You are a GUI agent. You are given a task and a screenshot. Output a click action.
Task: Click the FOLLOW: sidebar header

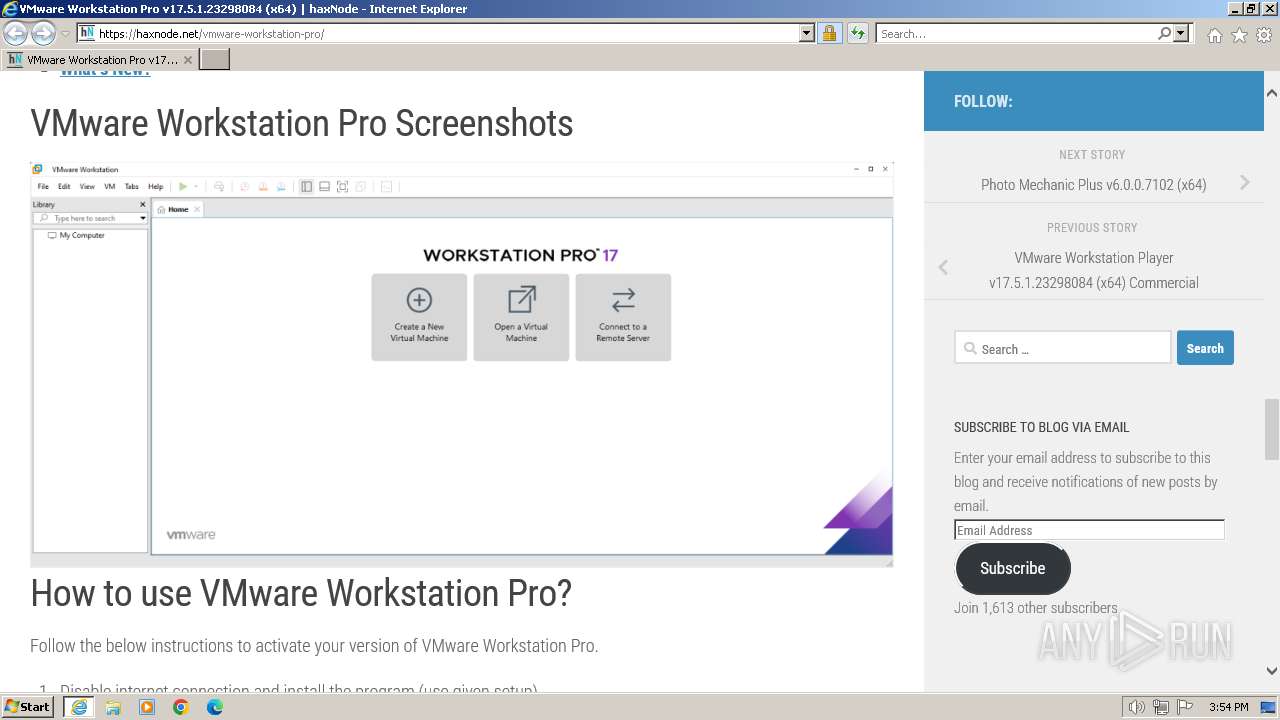click(x=983, y=101)
